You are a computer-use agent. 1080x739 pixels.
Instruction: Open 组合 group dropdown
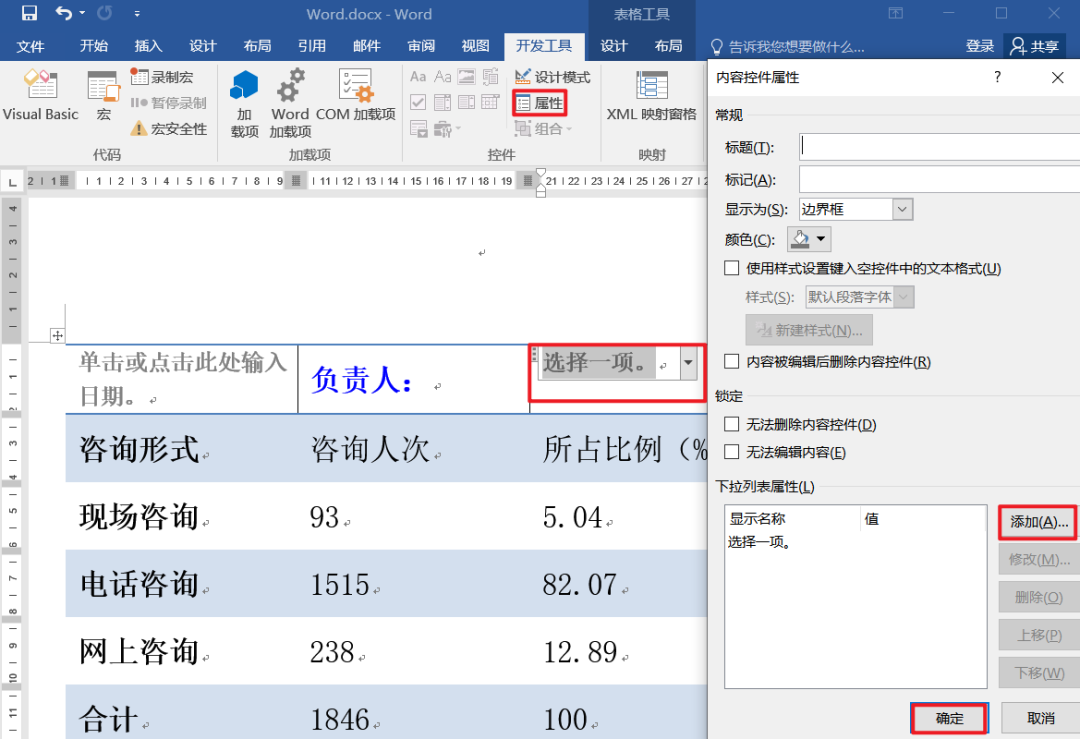point(543,129)
